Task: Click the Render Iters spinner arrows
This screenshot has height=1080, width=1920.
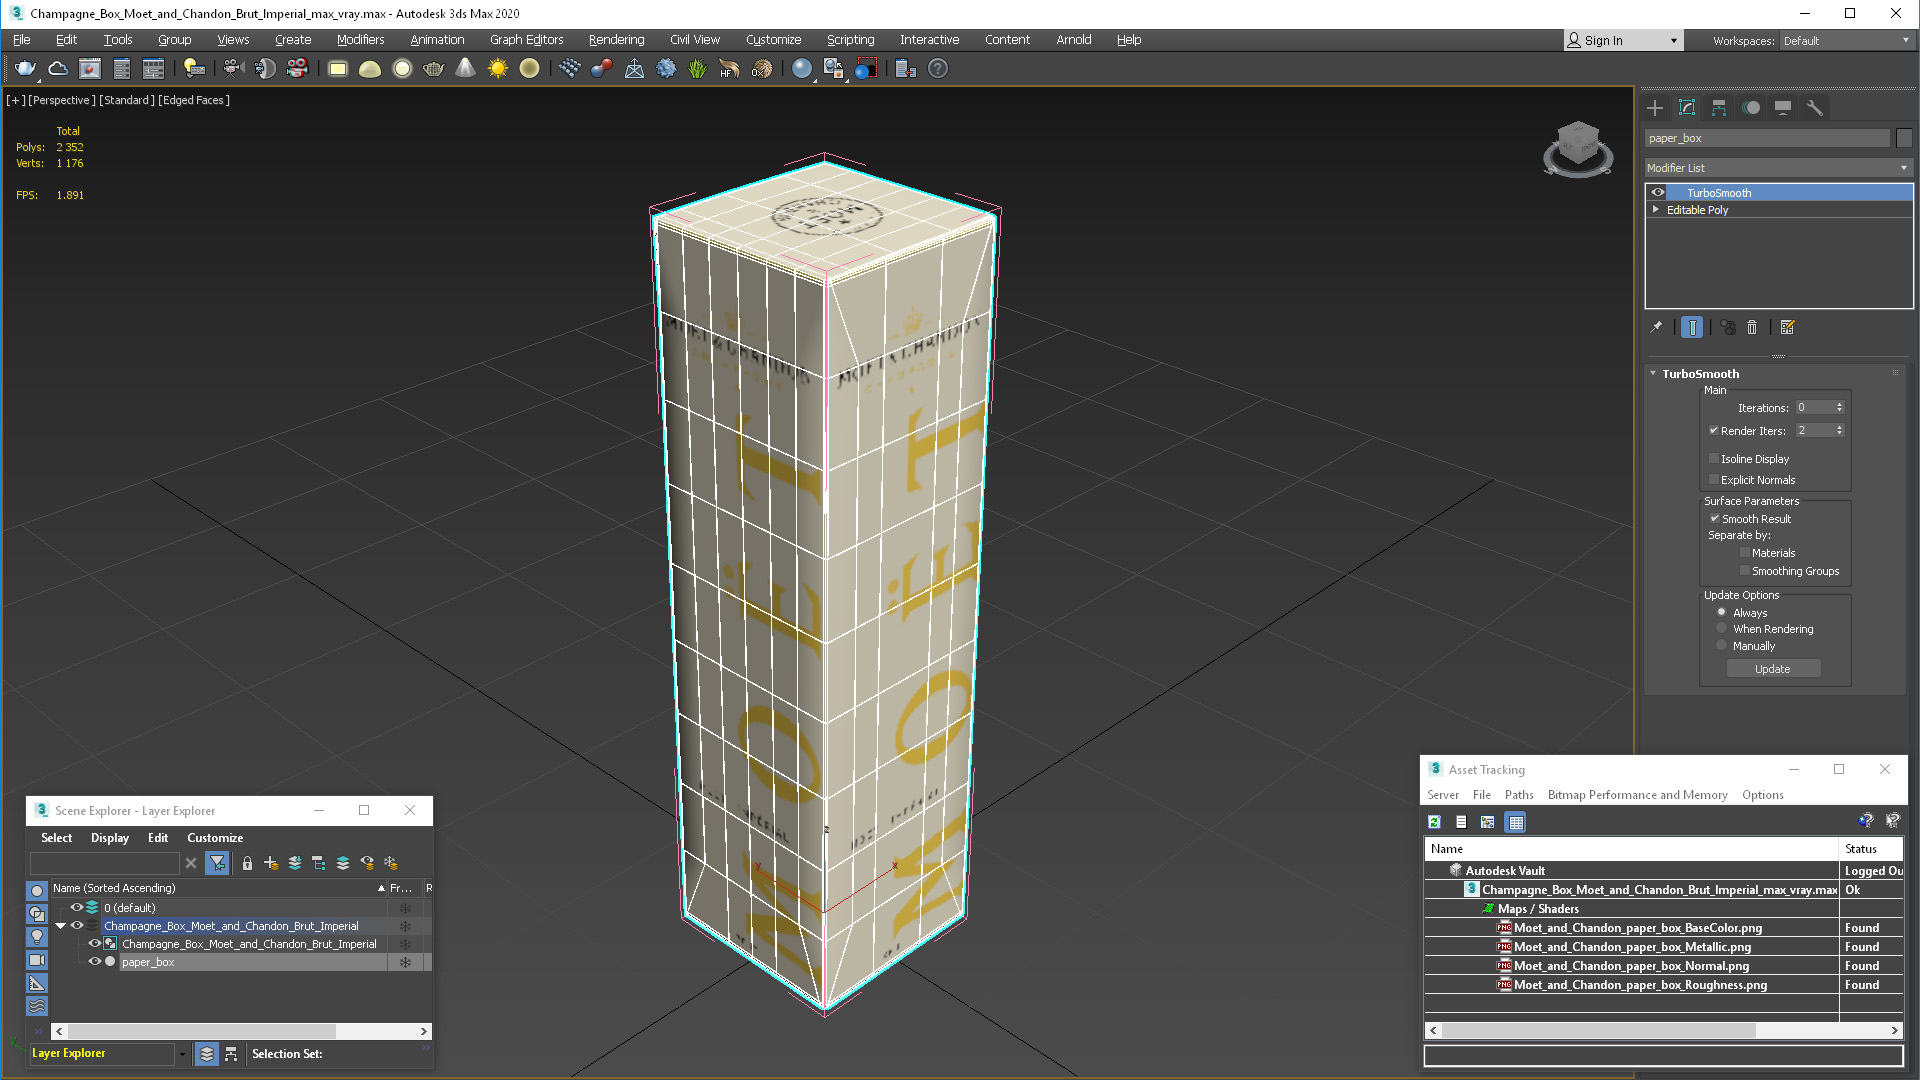Action: click(x=1839, y=431)
